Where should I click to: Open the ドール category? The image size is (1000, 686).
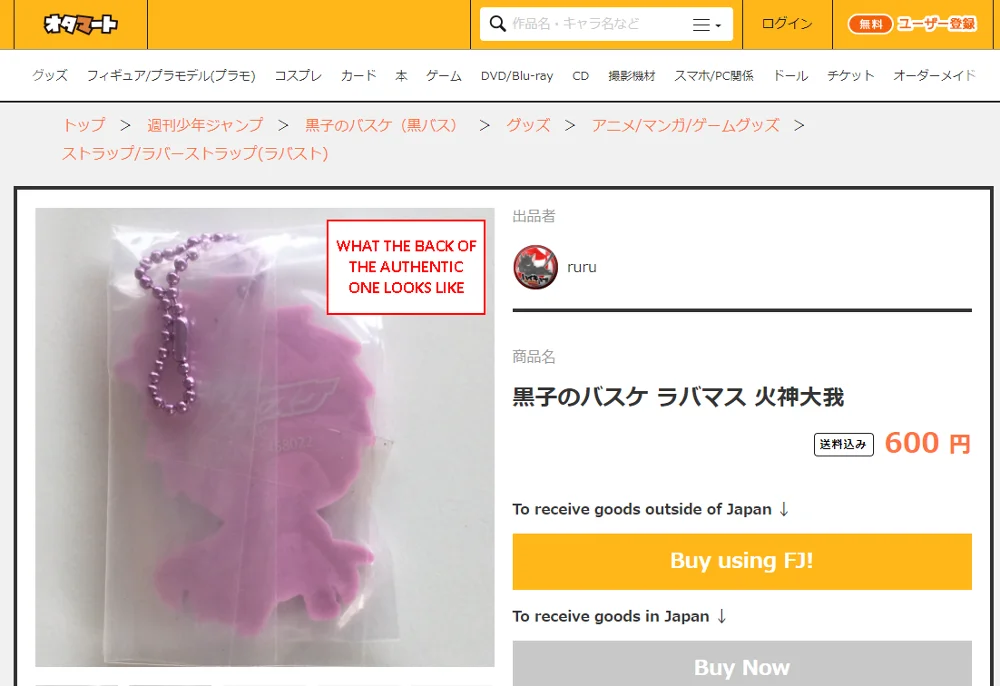790,75
